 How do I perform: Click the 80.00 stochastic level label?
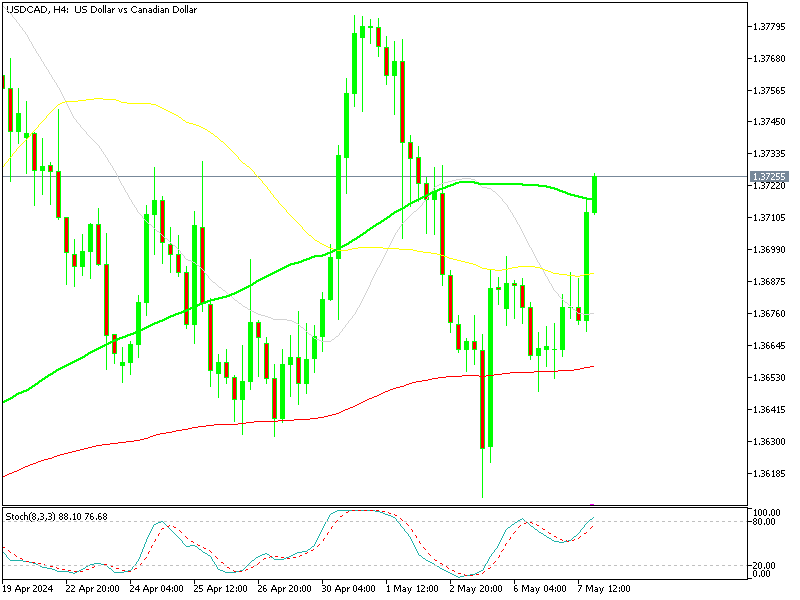(764, 522)
